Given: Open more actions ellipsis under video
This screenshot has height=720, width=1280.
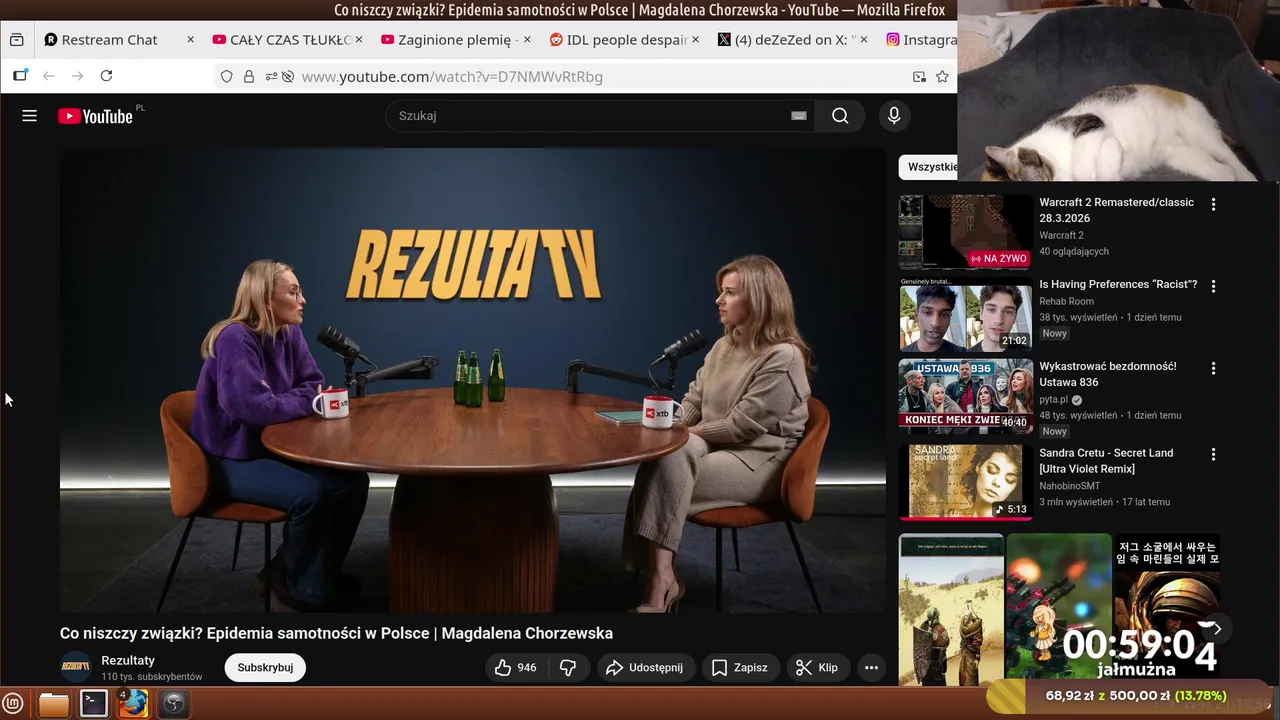Looking at the screenshot, I should 871,667.
